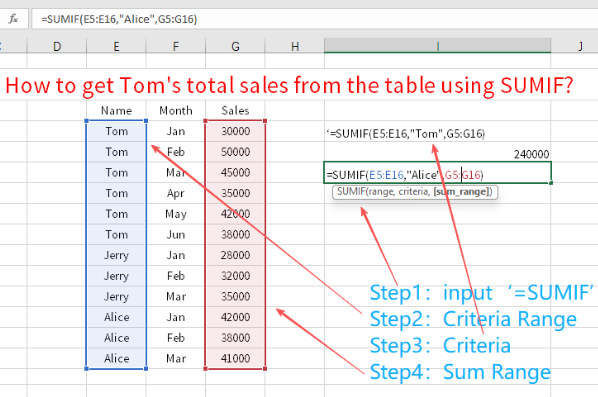Select Alice's Feb sales cell 38000
Screen dimensions: 598x397
click(235, 338)
